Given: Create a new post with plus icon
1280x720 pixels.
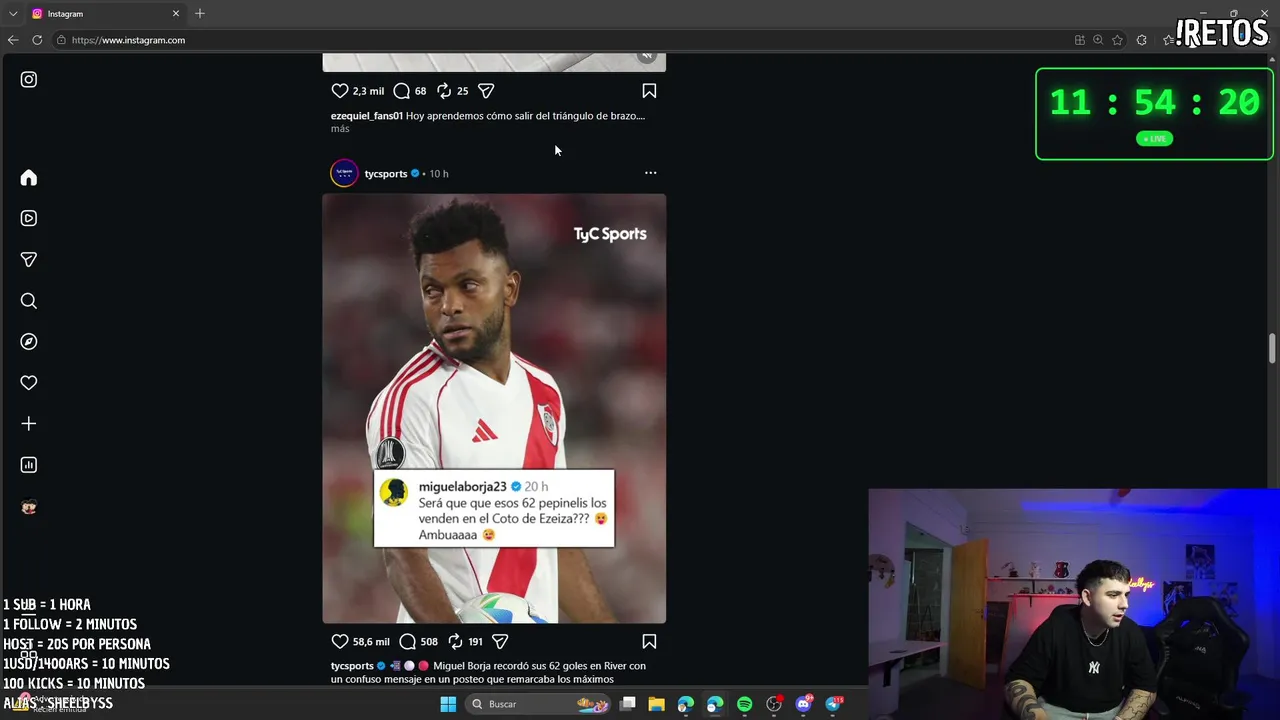Looking at the screenshot, I should point(29,423).
